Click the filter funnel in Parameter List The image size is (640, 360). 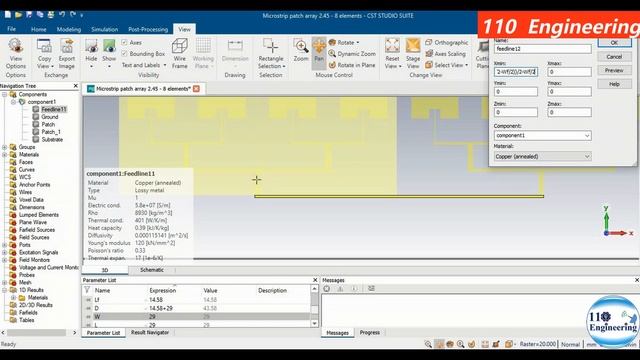[x=87, y=290]
